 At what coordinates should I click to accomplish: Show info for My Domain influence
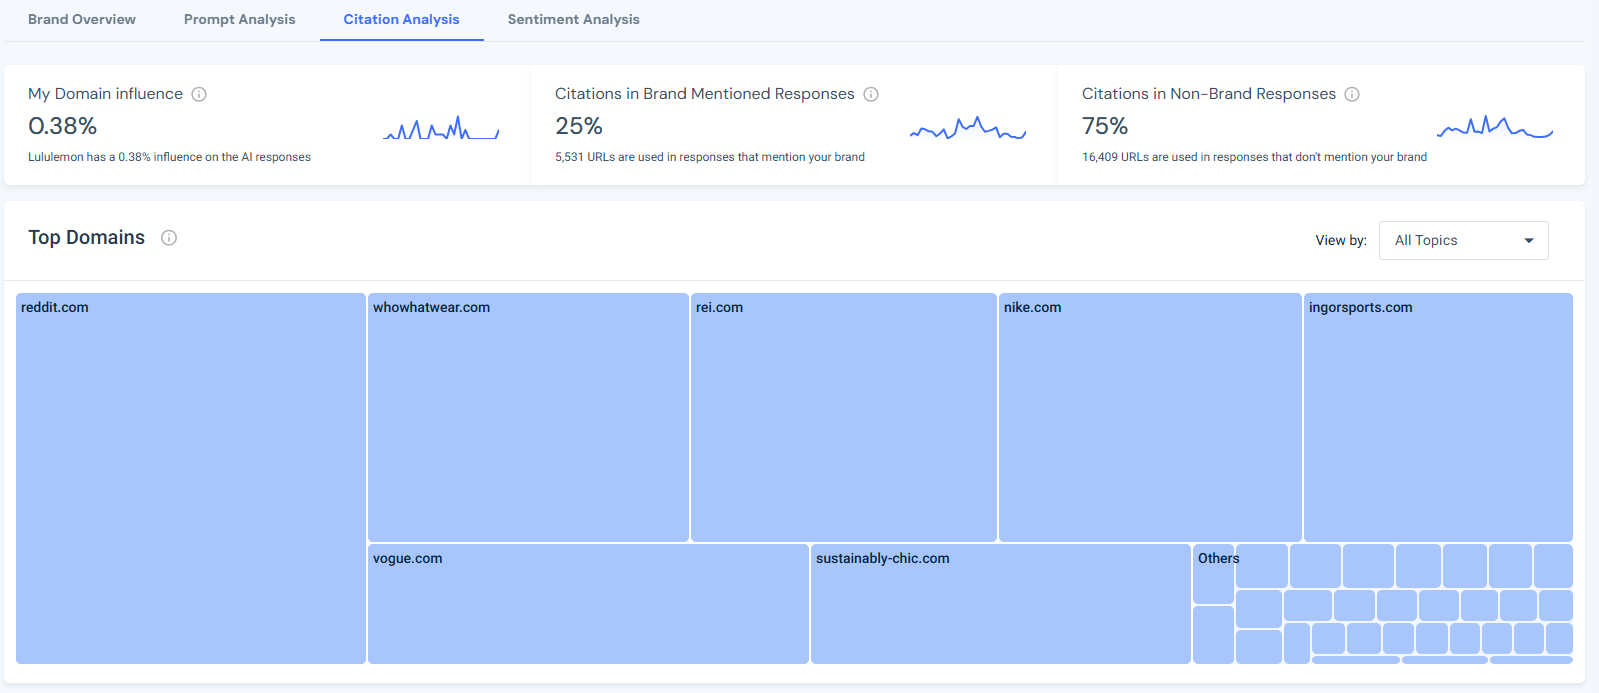pos(199,94)
